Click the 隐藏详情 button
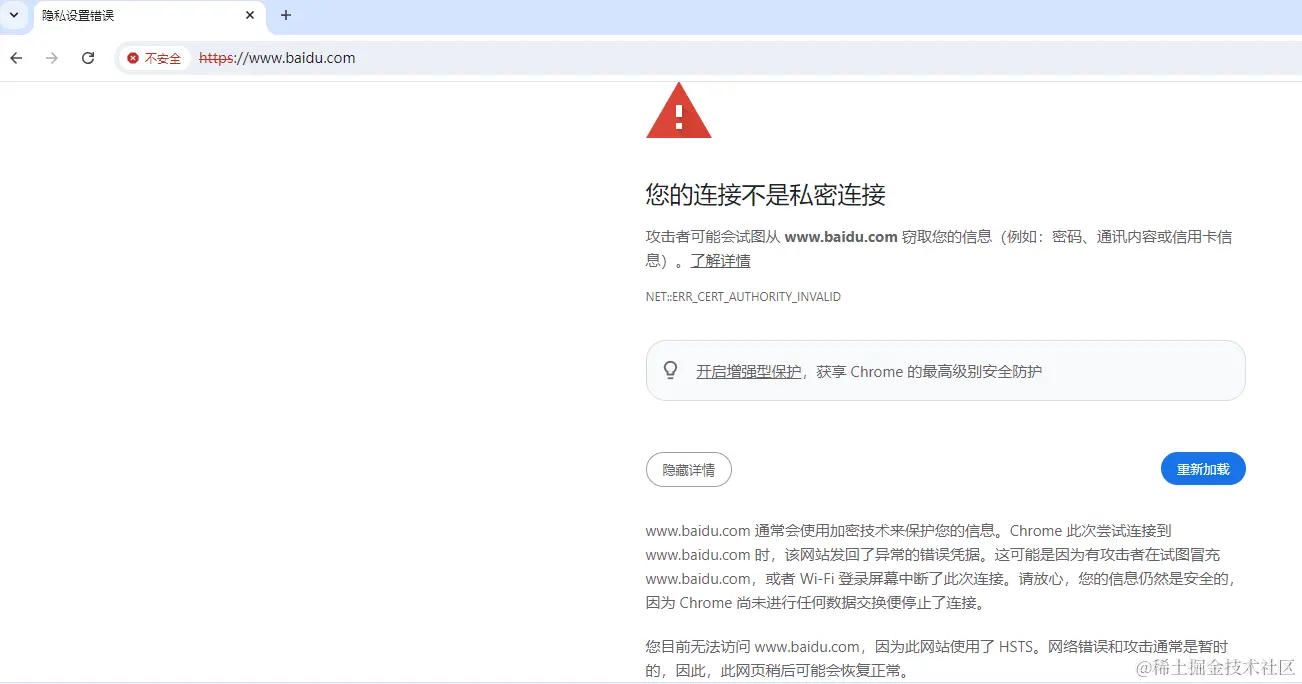This screenshot has height=684, width=1302. 689,470
